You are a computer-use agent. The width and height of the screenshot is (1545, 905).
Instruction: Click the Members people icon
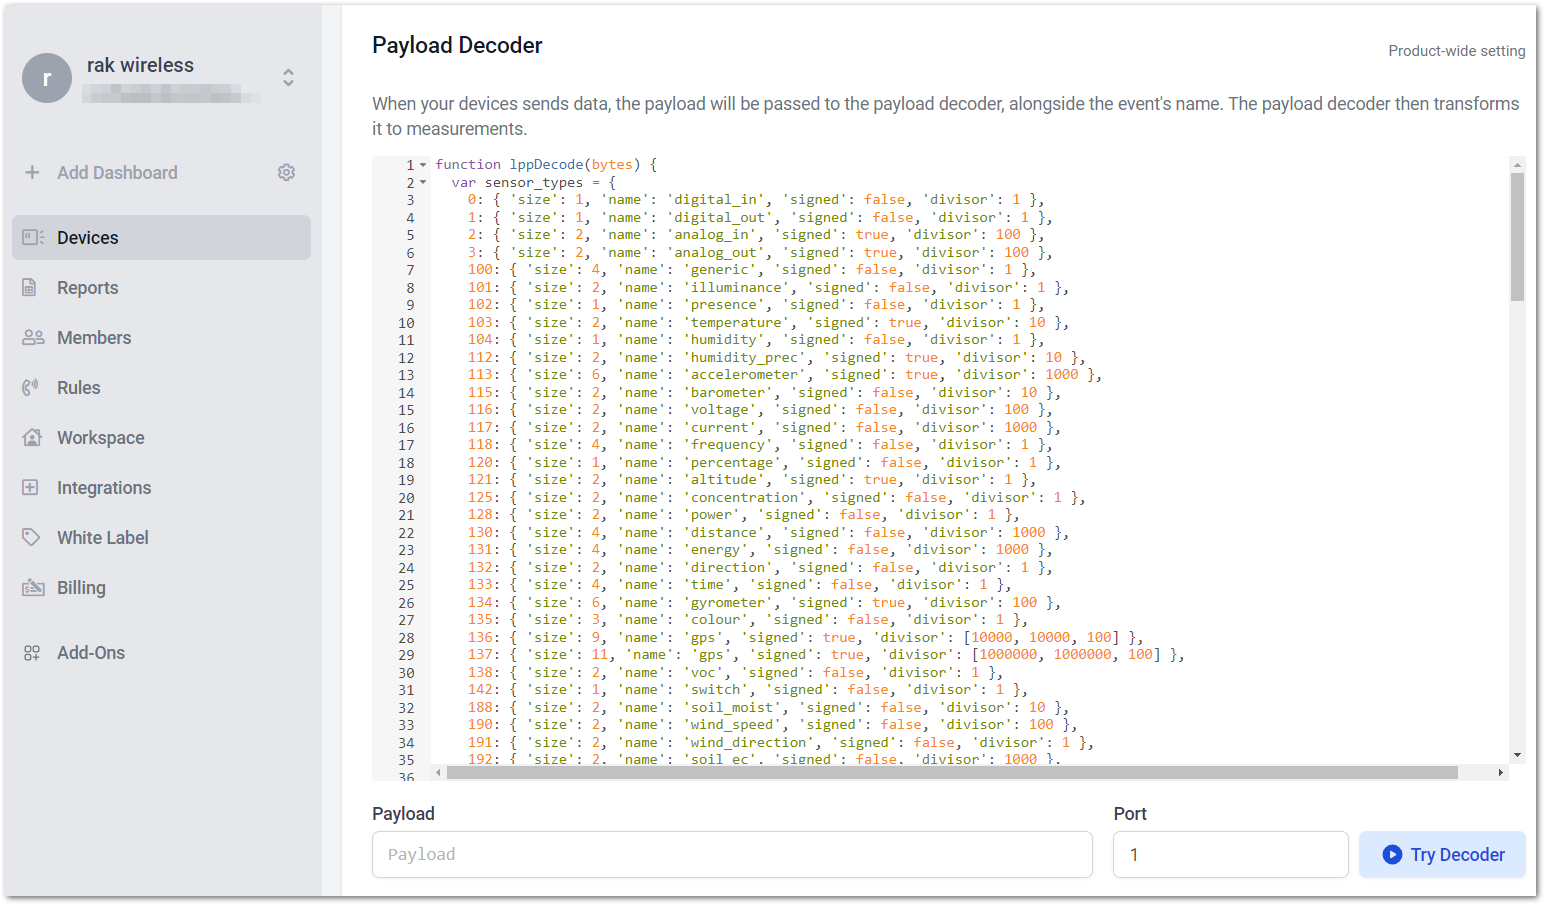click(x=33, y=338)
